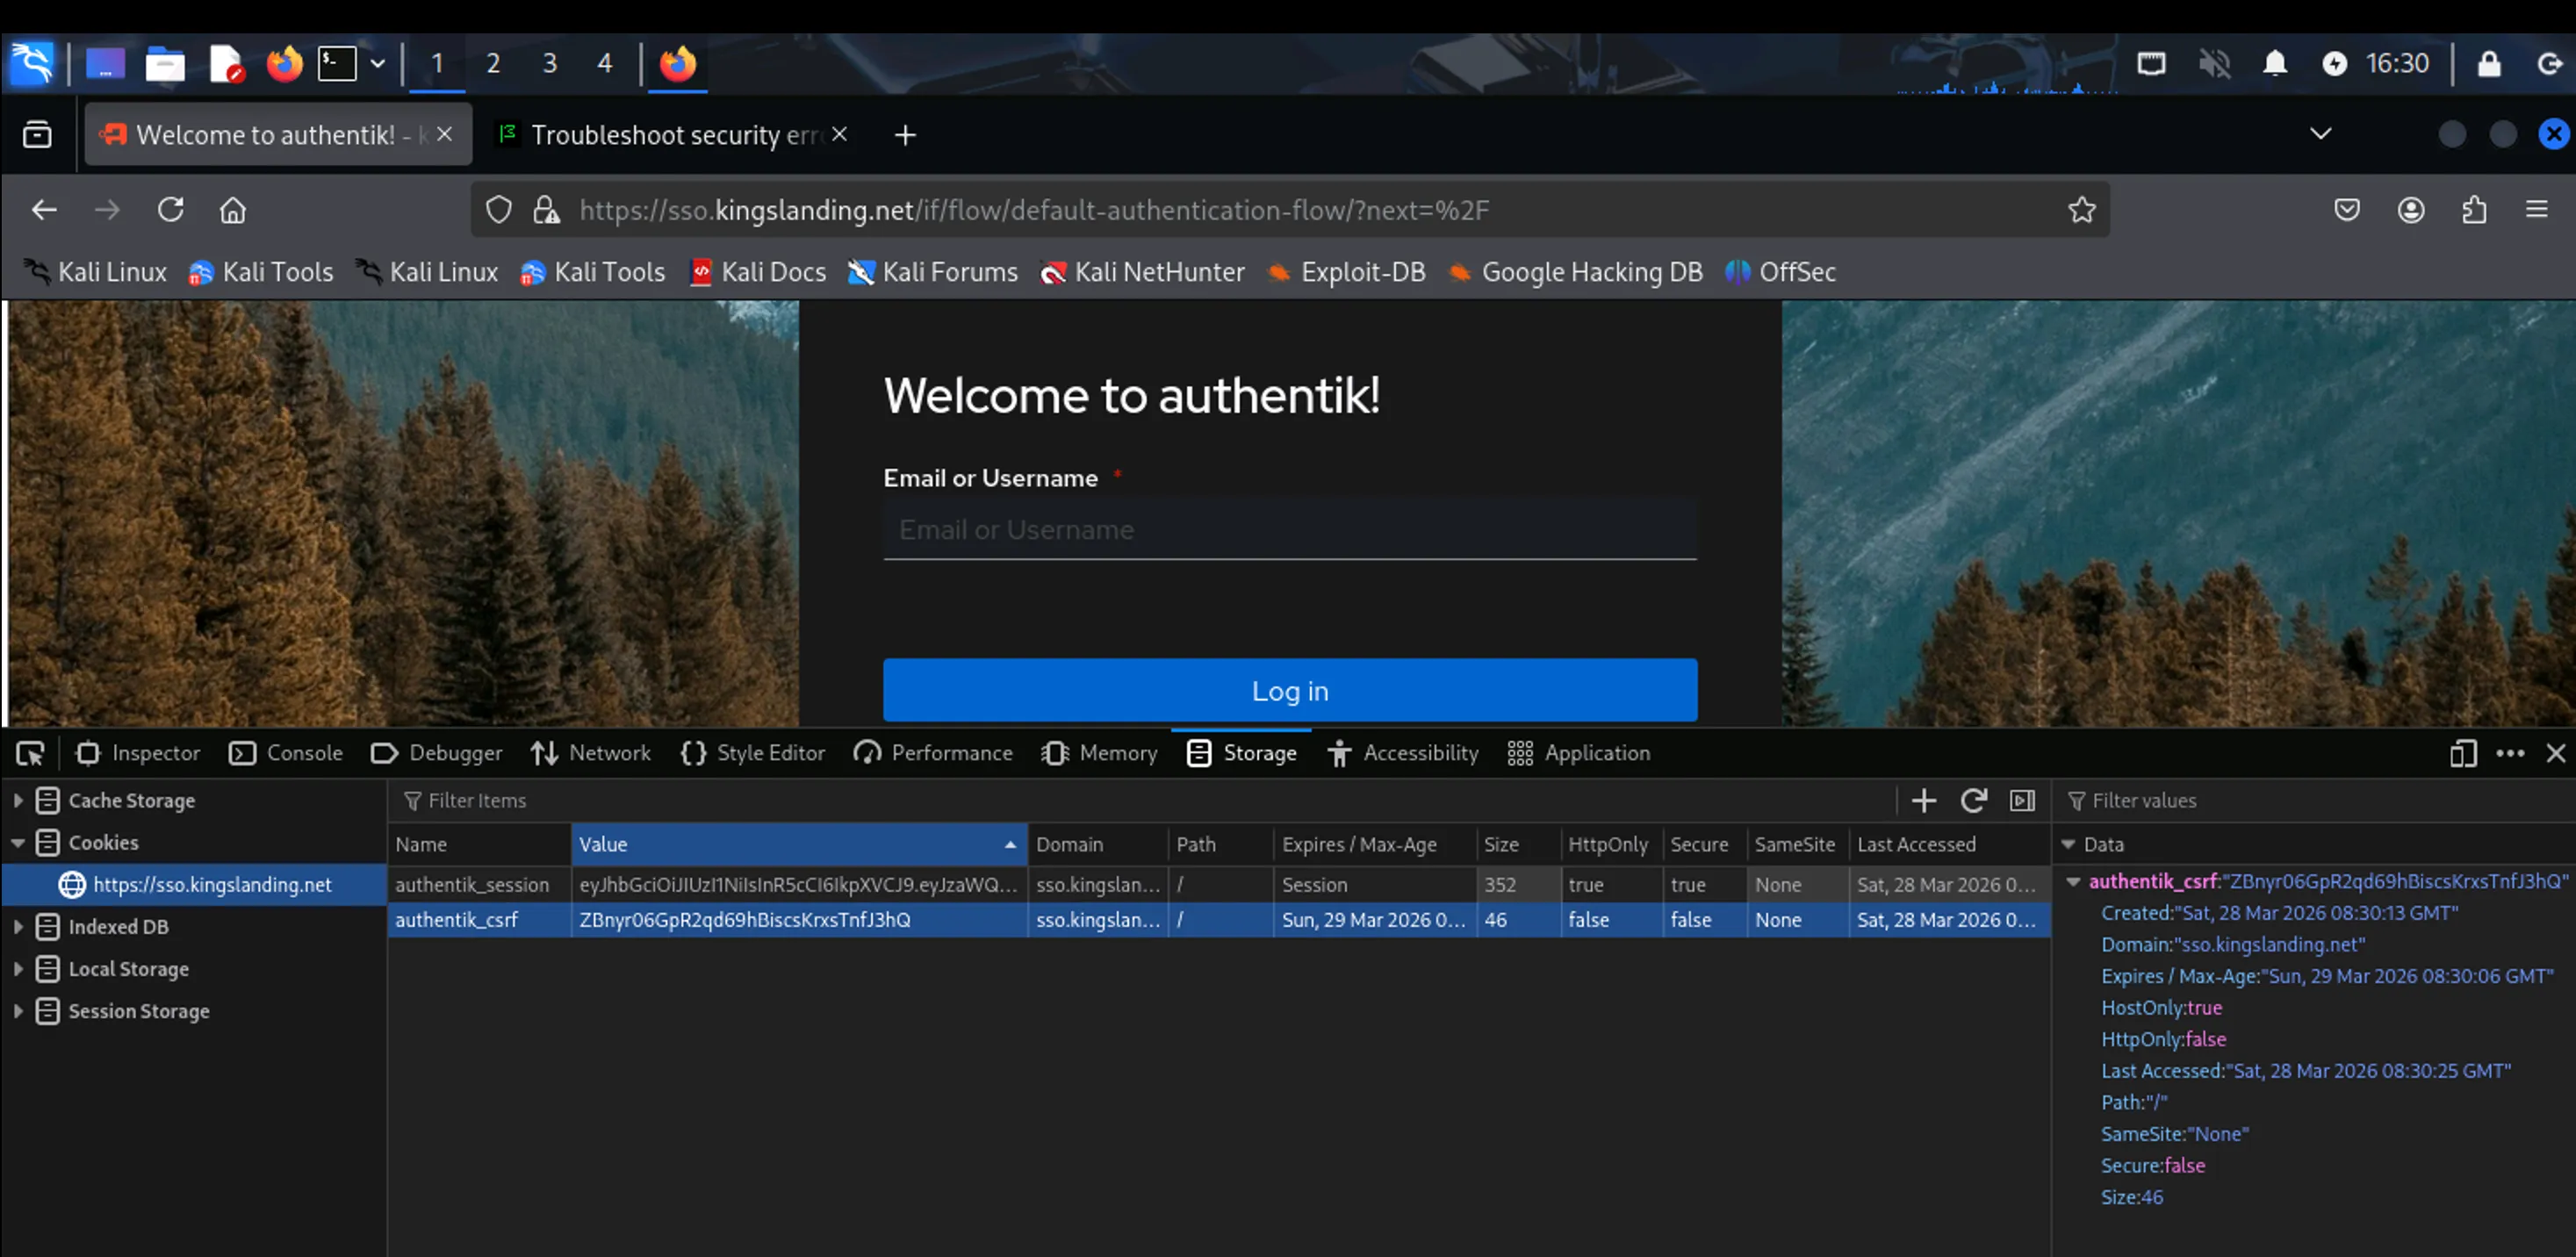Image resolution: width=2576 pixels, height=1257 pixels.
Task: Switch to workspace 3
Action: pos(549,64)
